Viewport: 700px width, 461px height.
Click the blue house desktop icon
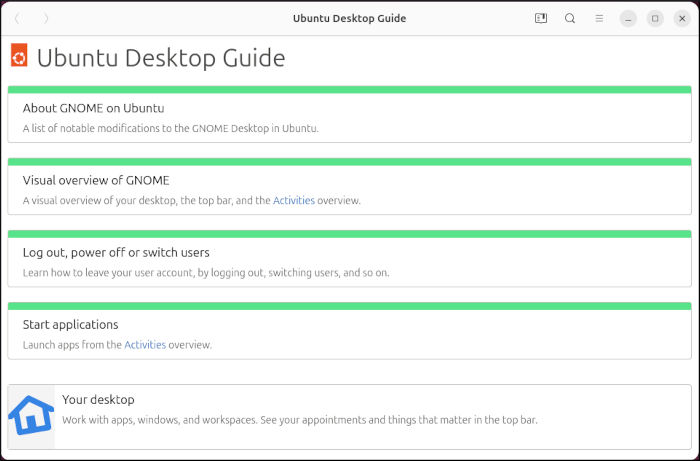tap(31, 415)
